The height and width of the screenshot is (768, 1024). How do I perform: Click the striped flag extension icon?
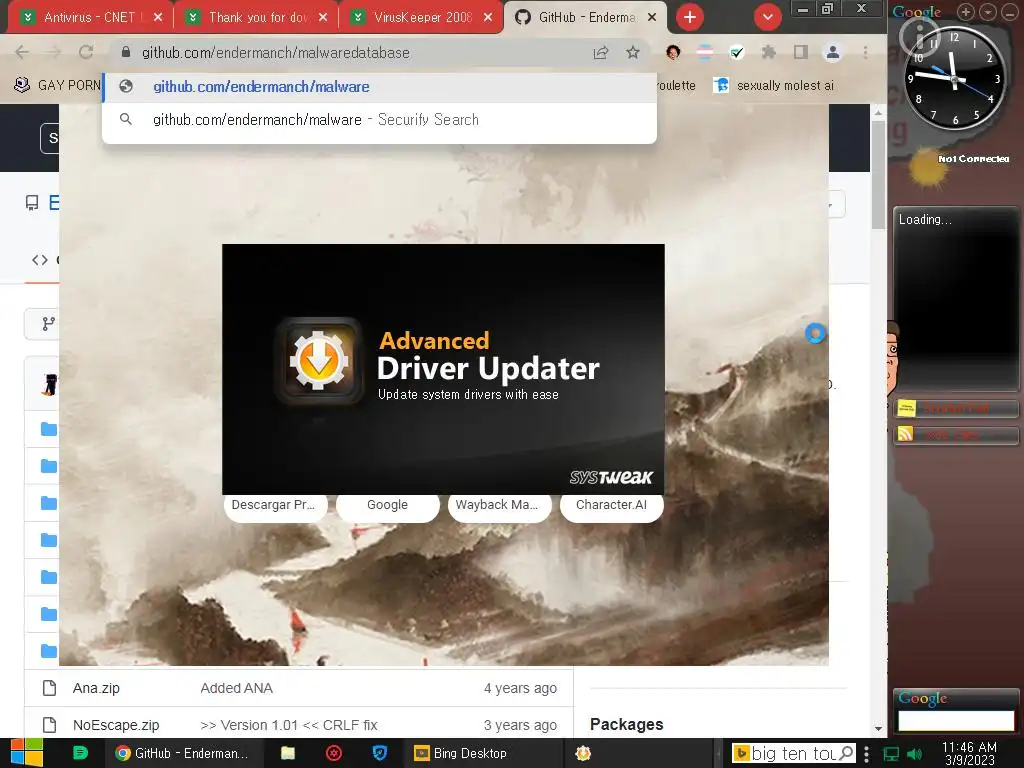705,52
